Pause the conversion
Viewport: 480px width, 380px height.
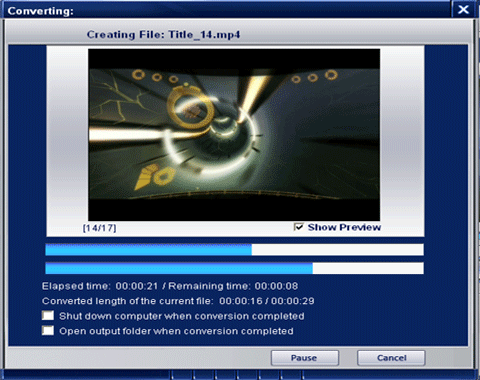[x=305, y=358]
